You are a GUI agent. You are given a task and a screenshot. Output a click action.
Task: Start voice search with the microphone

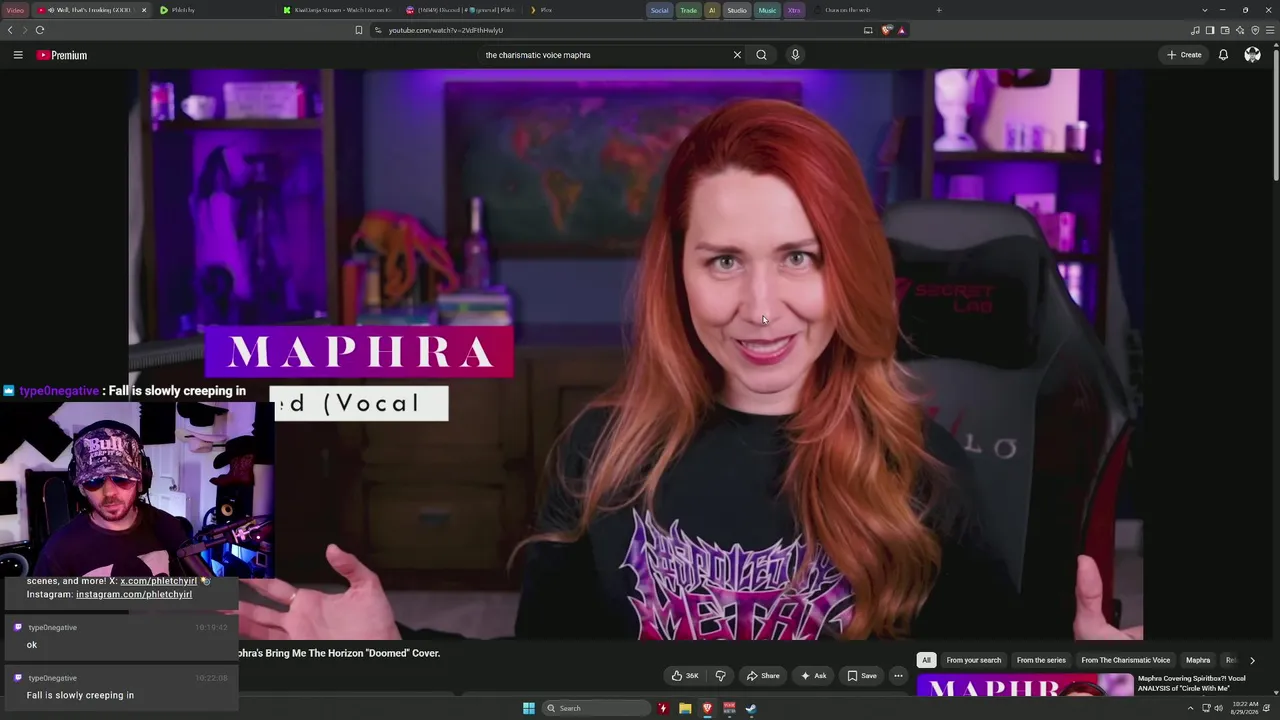795,55
